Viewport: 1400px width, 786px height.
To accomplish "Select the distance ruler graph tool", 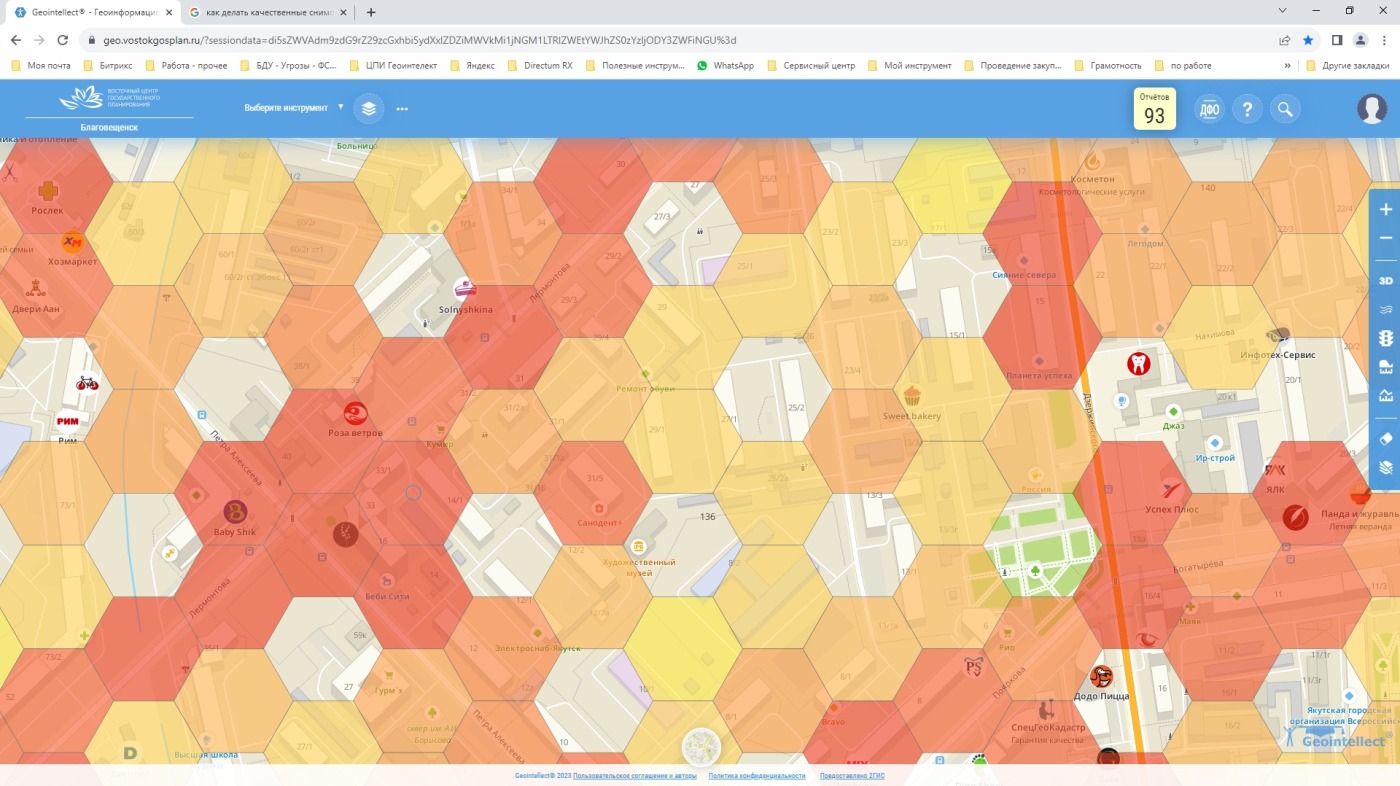I will point(1385,396).
